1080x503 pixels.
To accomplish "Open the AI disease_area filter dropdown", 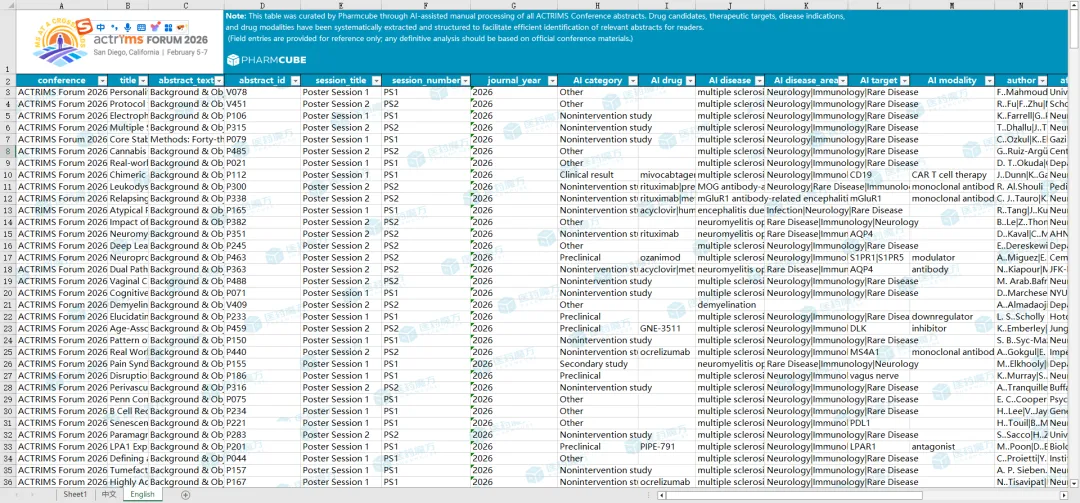I will click(842, 81).
